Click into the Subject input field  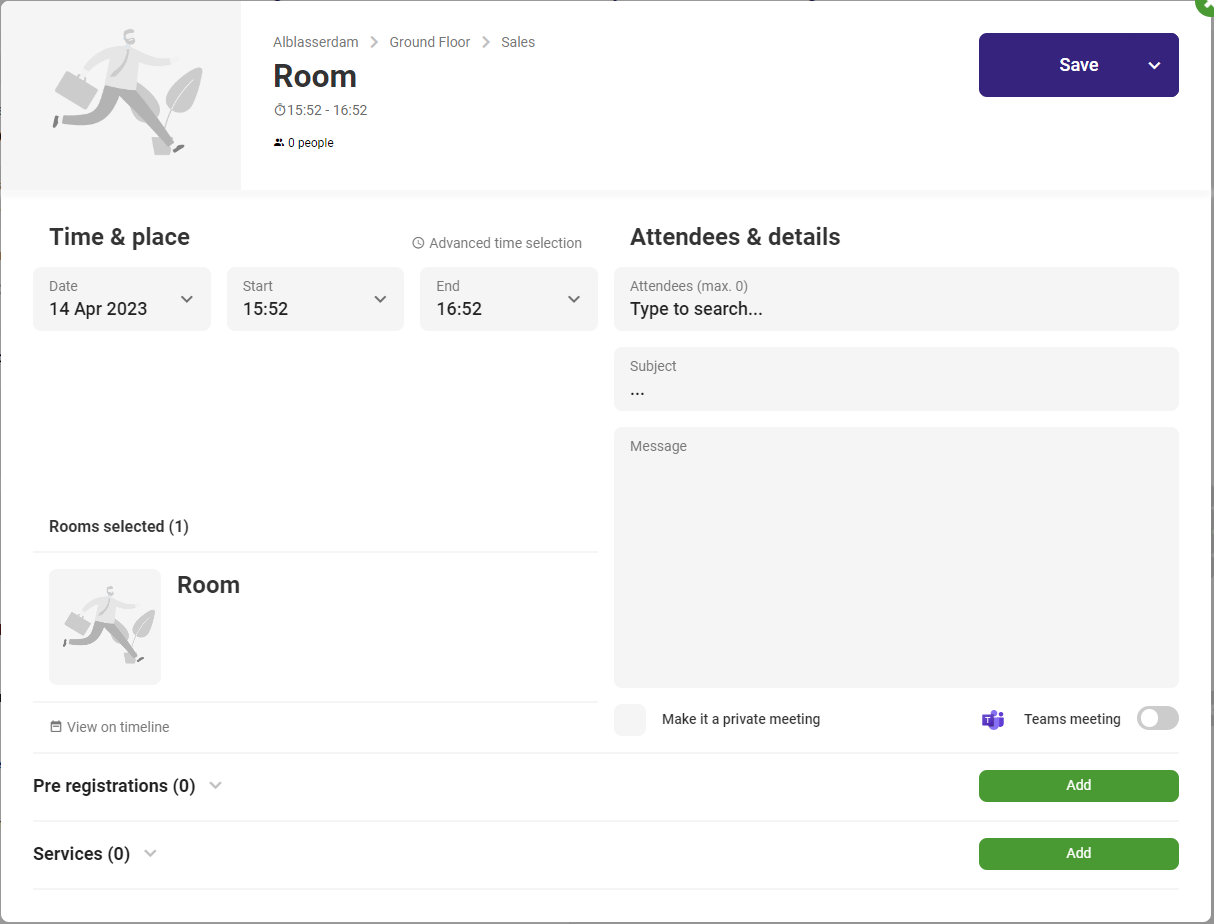coord(895,390)
